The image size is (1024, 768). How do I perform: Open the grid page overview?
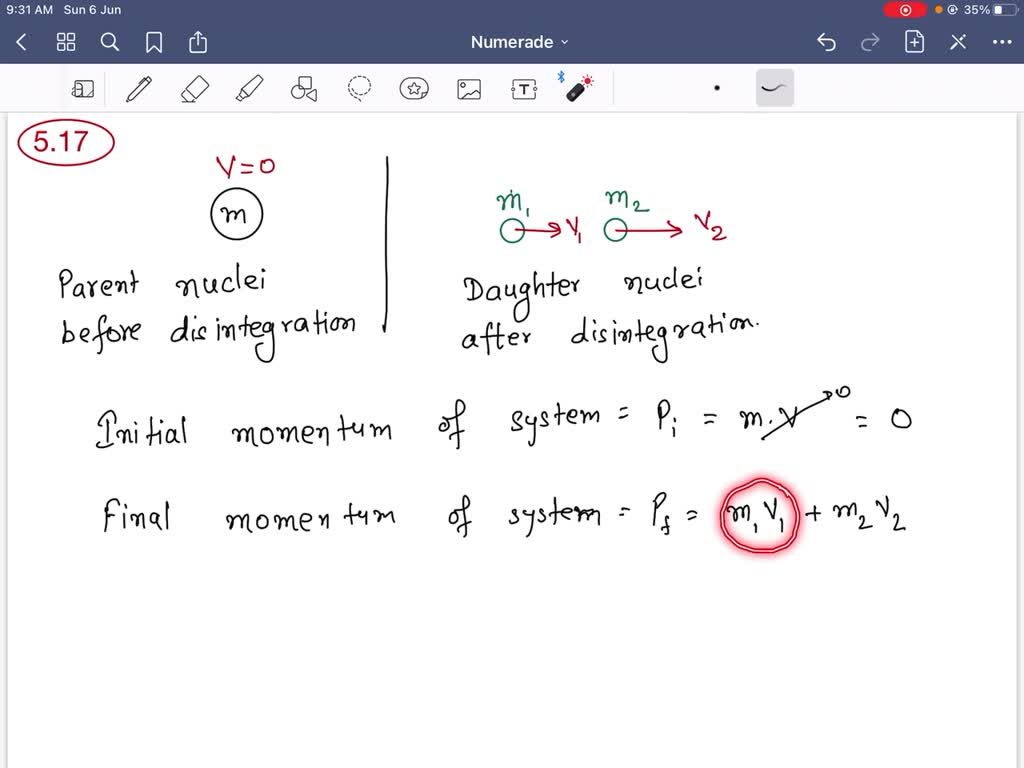[66, 42]
